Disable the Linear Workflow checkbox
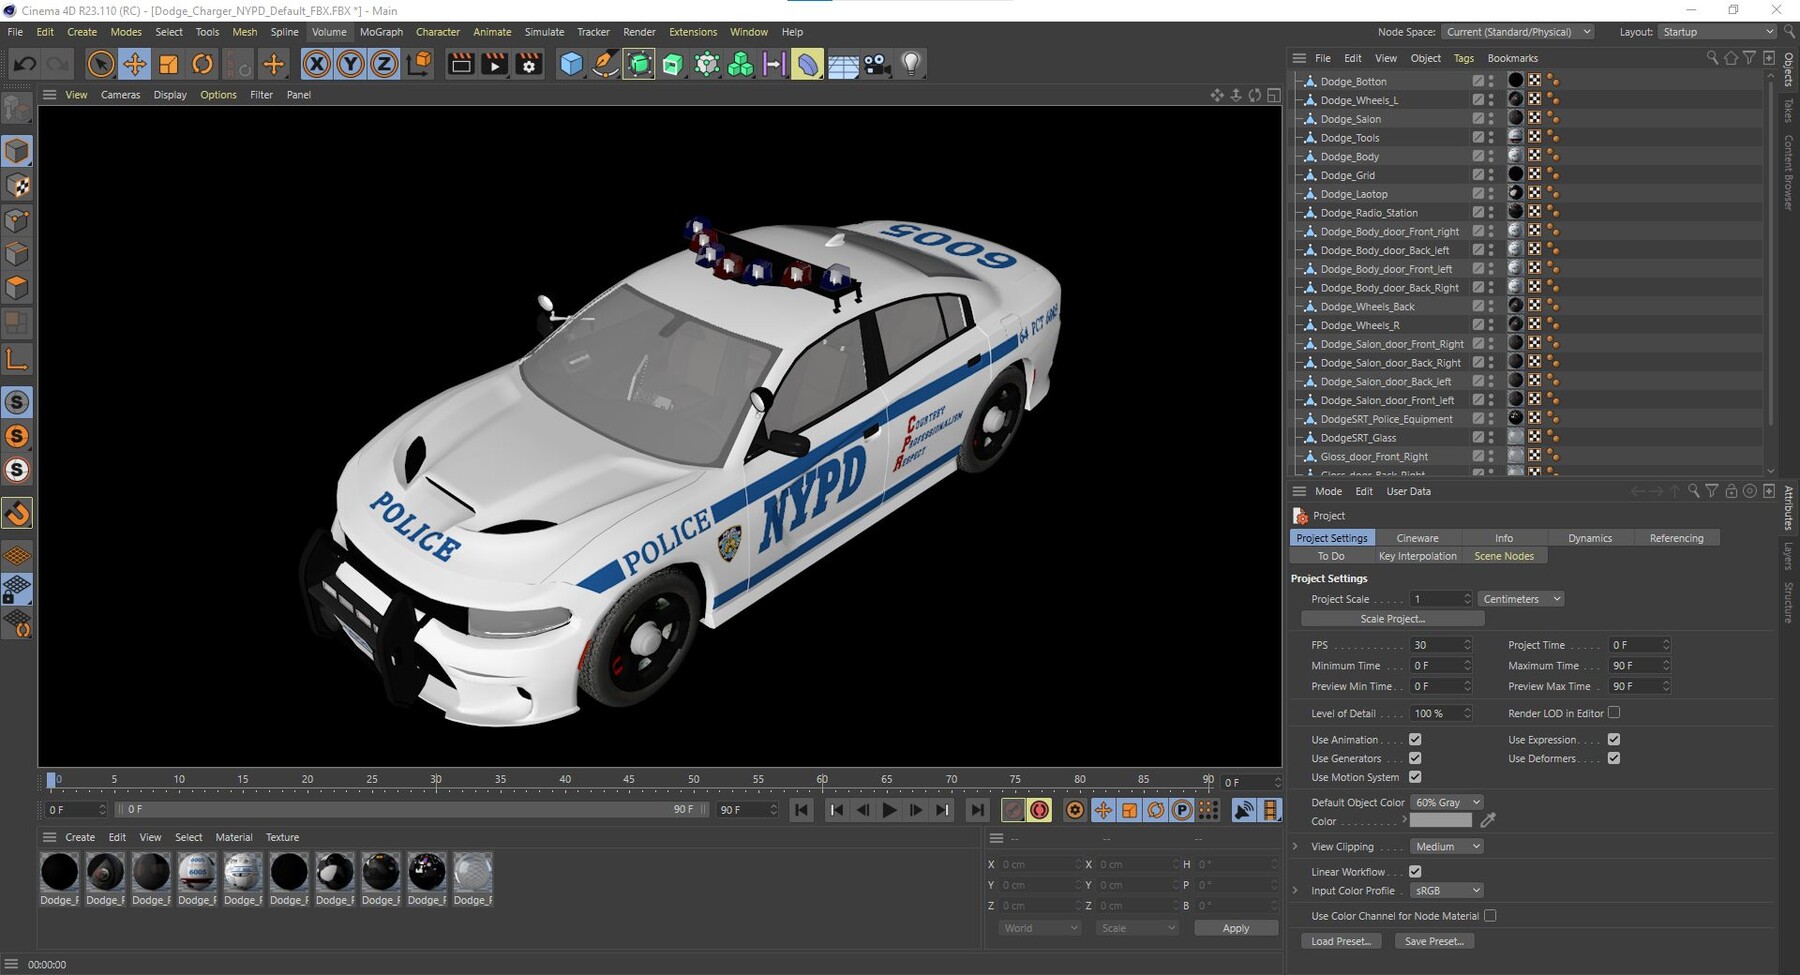1800x975 pixels. click(1414, 871)
